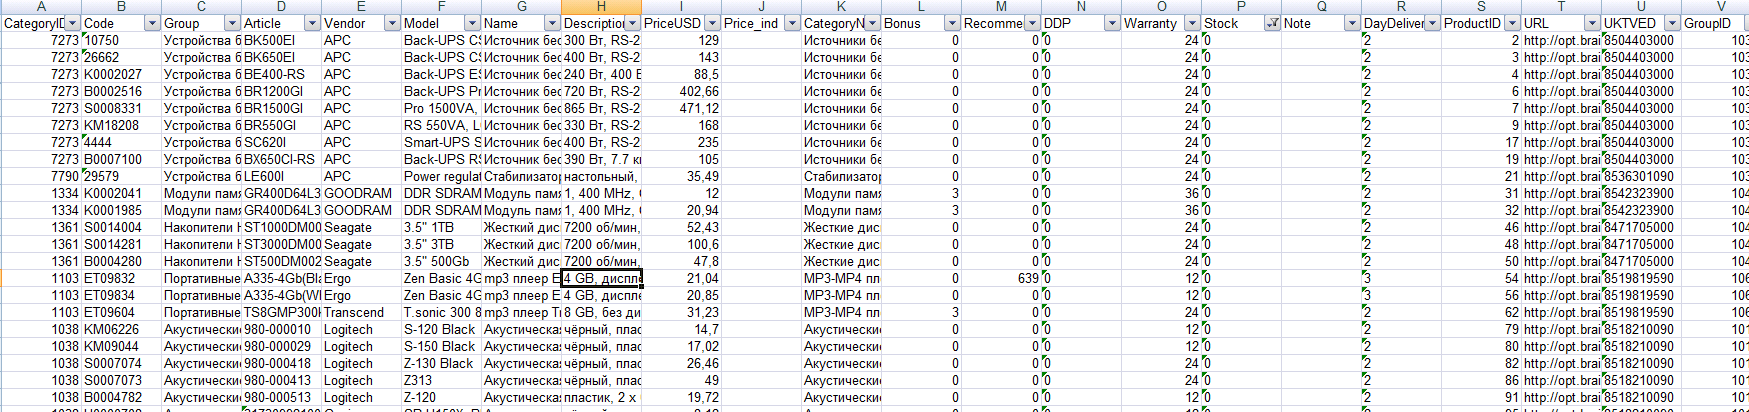Screen dimensions: 1749x412
Task: Select the Article cell SC620I
Action: (281, 142)
